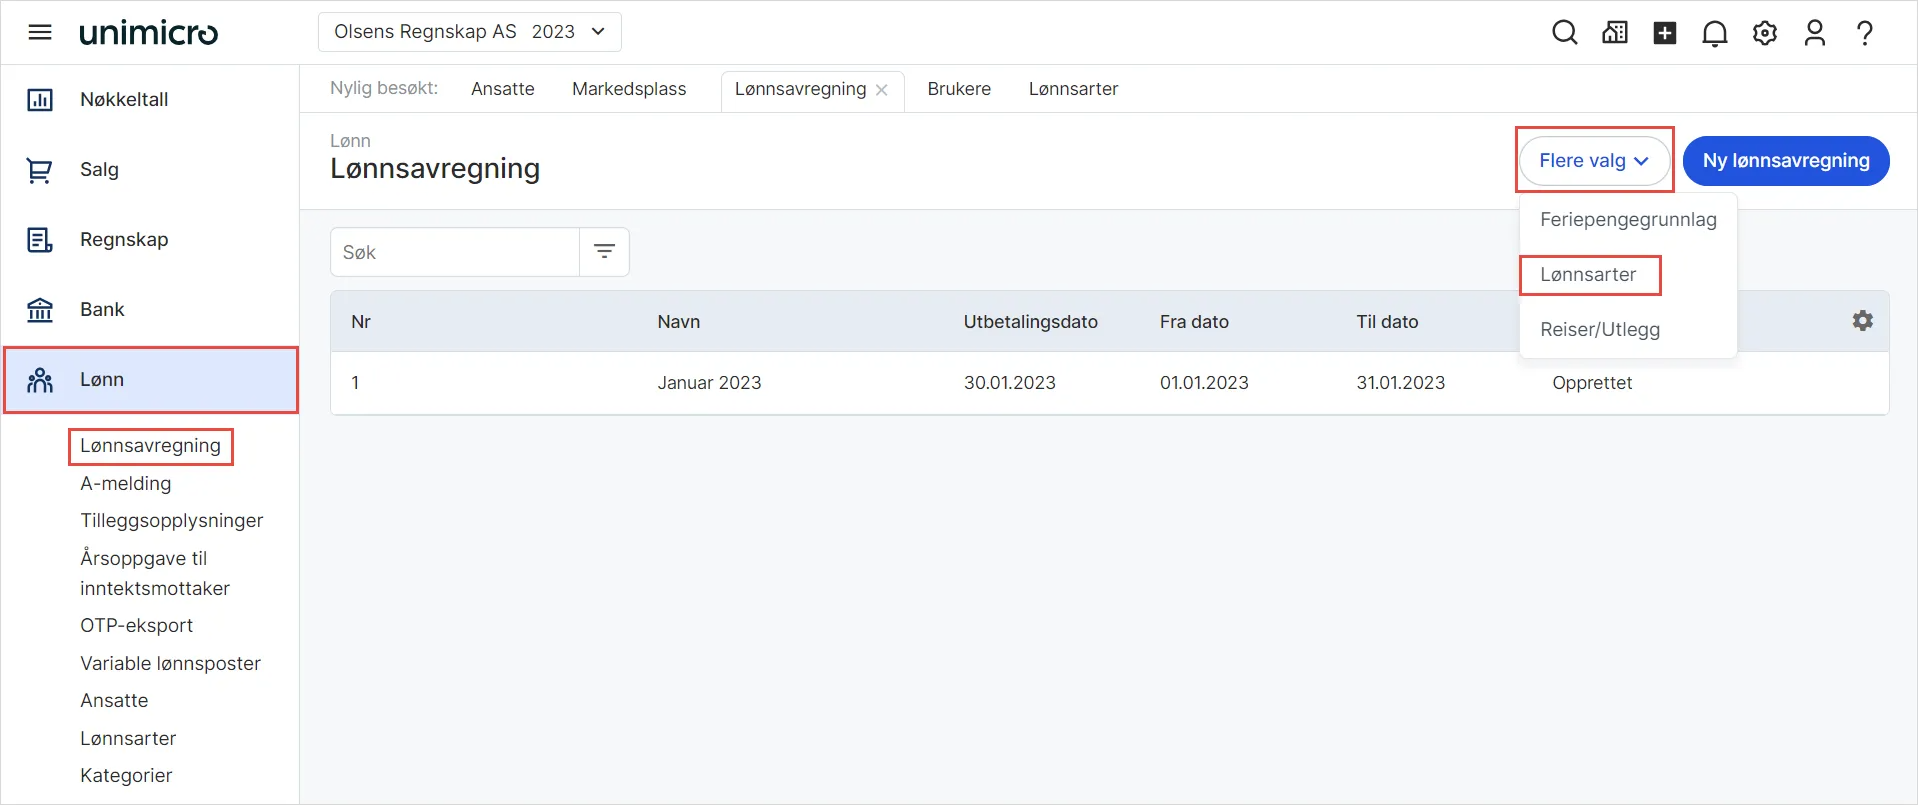The height and width of the screenshot is (805, 1918).
Task: Click the Lønn breadcrumb above the title
Action: (350, 141)
